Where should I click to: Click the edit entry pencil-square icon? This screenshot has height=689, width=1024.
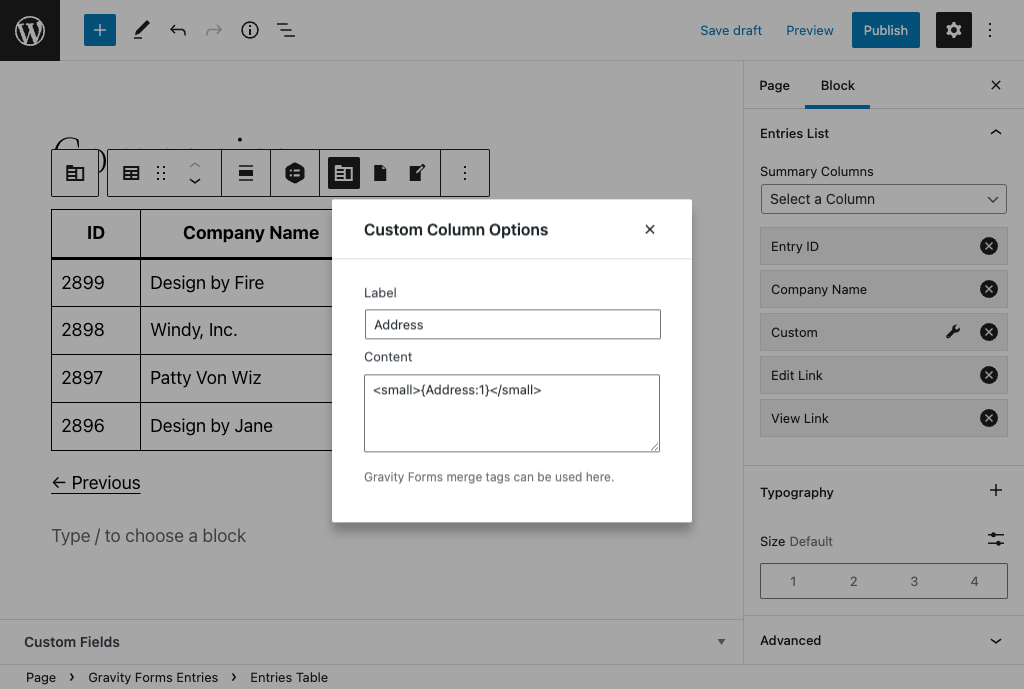tap(417, 173)
